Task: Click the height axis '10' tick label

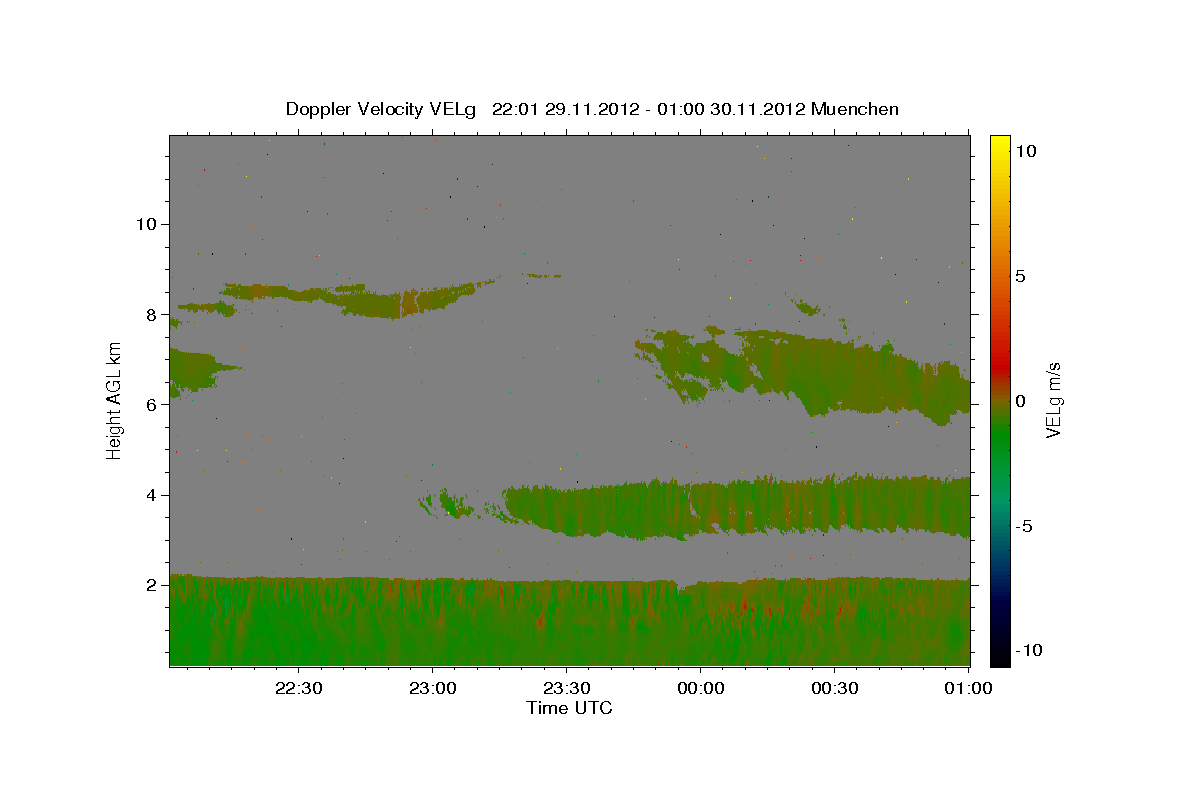Action: (x=145, y=224)
